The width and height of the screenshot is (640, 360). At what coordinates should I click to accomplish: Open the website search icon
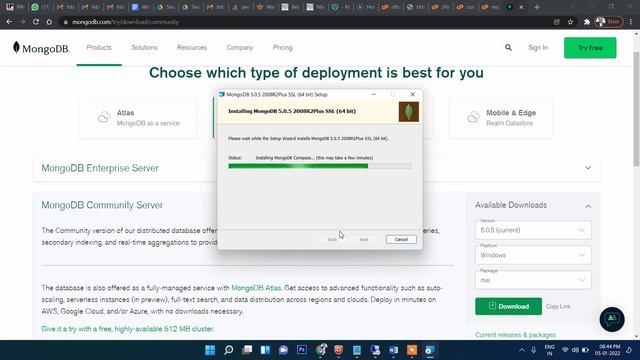508,48
